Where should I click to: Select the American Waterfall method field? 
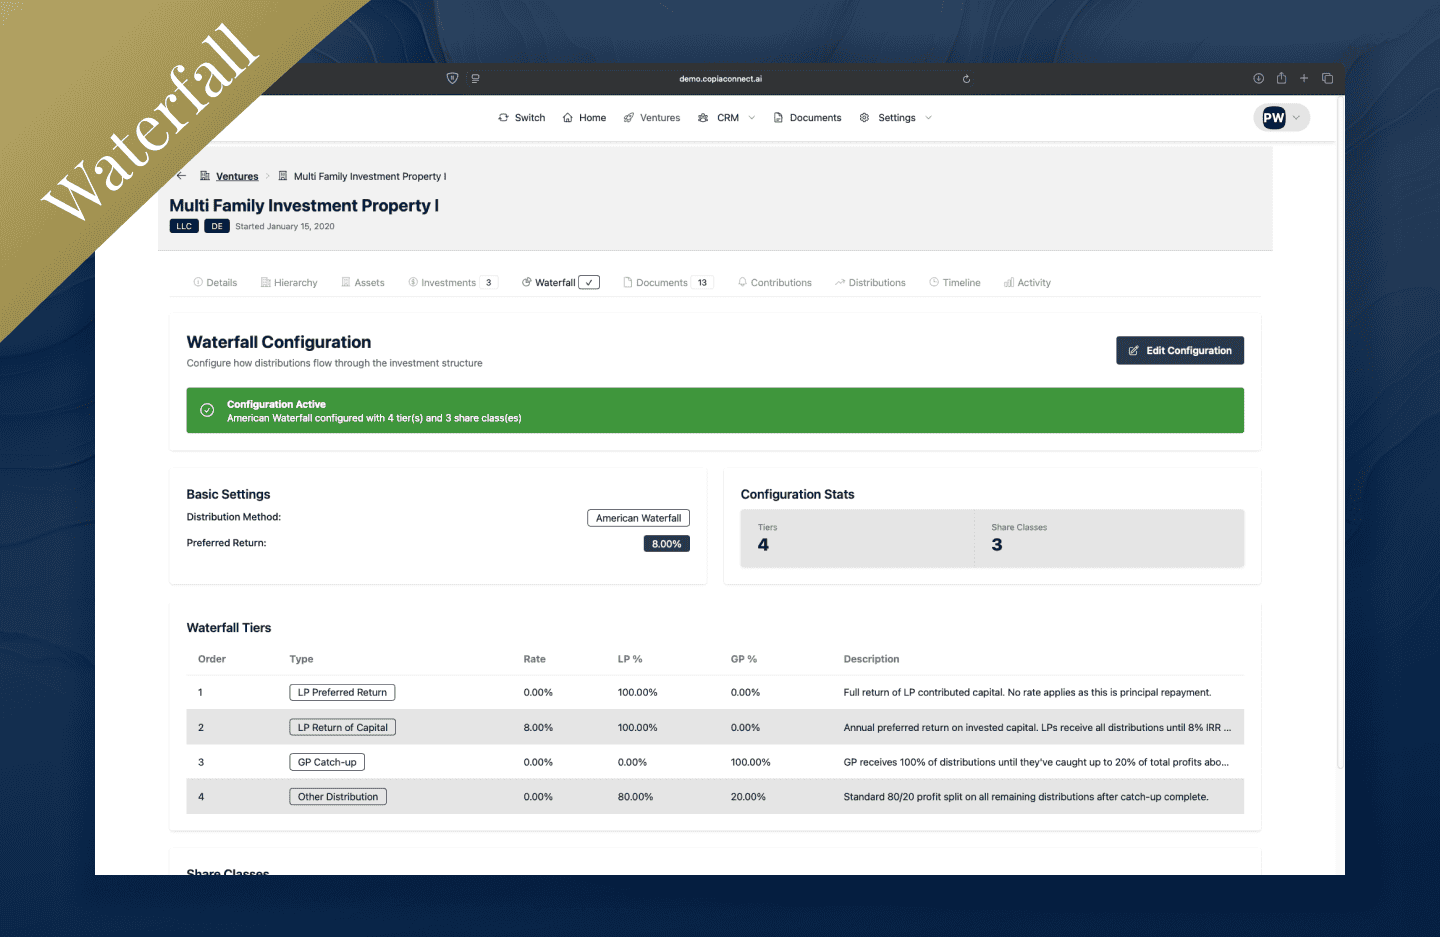[638, 517]
